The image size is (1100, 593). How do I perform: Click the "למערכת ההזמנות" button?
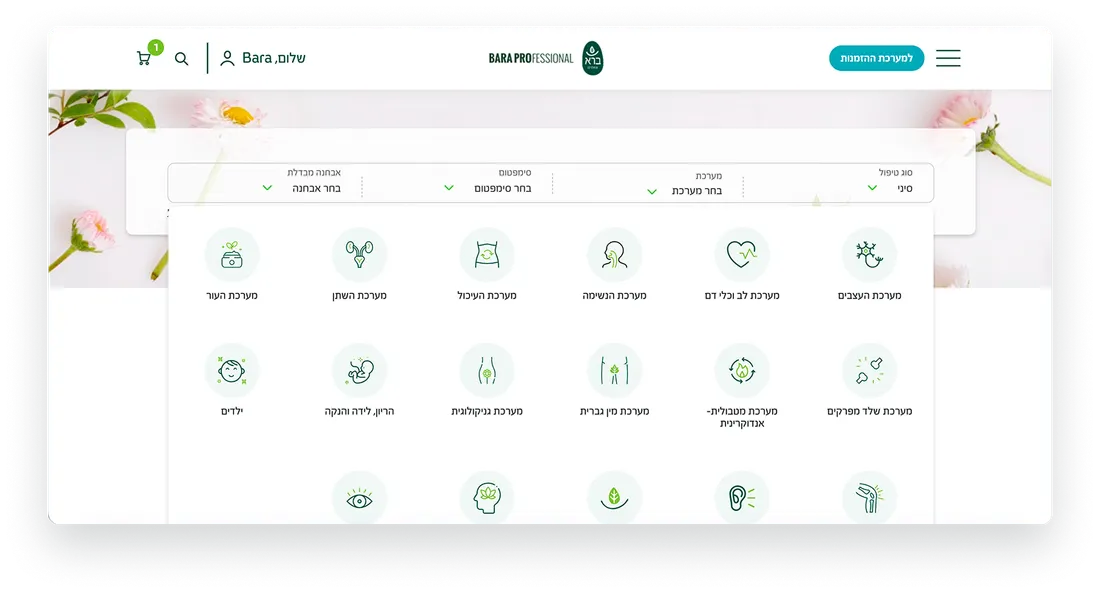(876, 58)
